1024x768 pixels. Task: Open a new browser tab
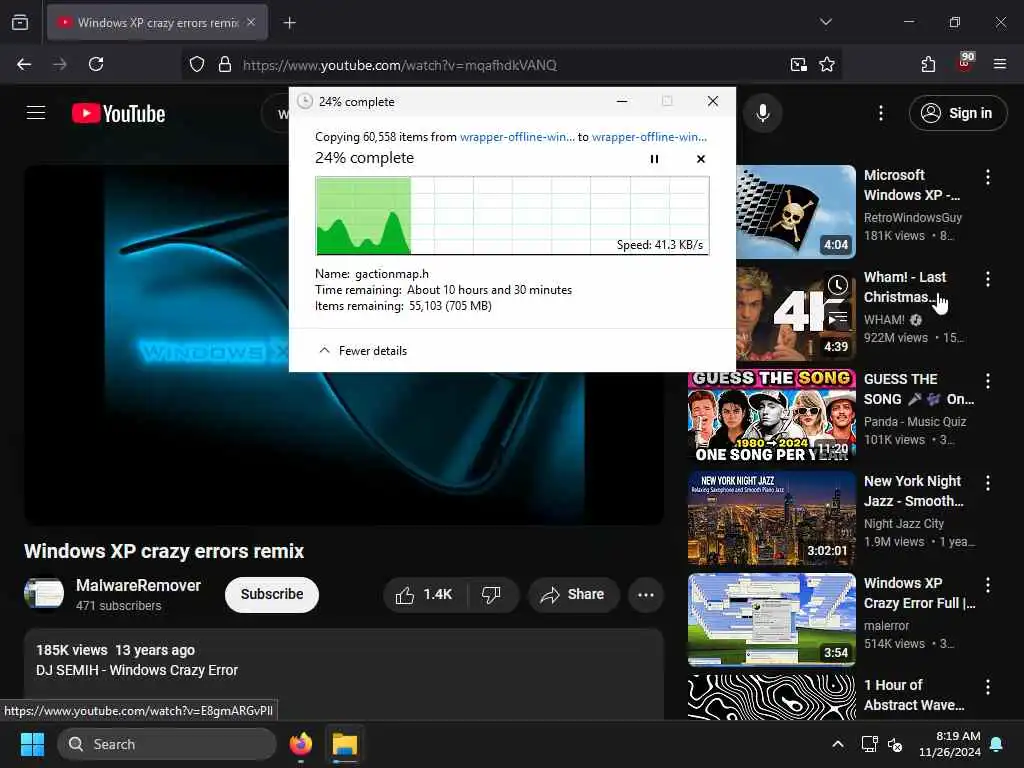(289, 23)
